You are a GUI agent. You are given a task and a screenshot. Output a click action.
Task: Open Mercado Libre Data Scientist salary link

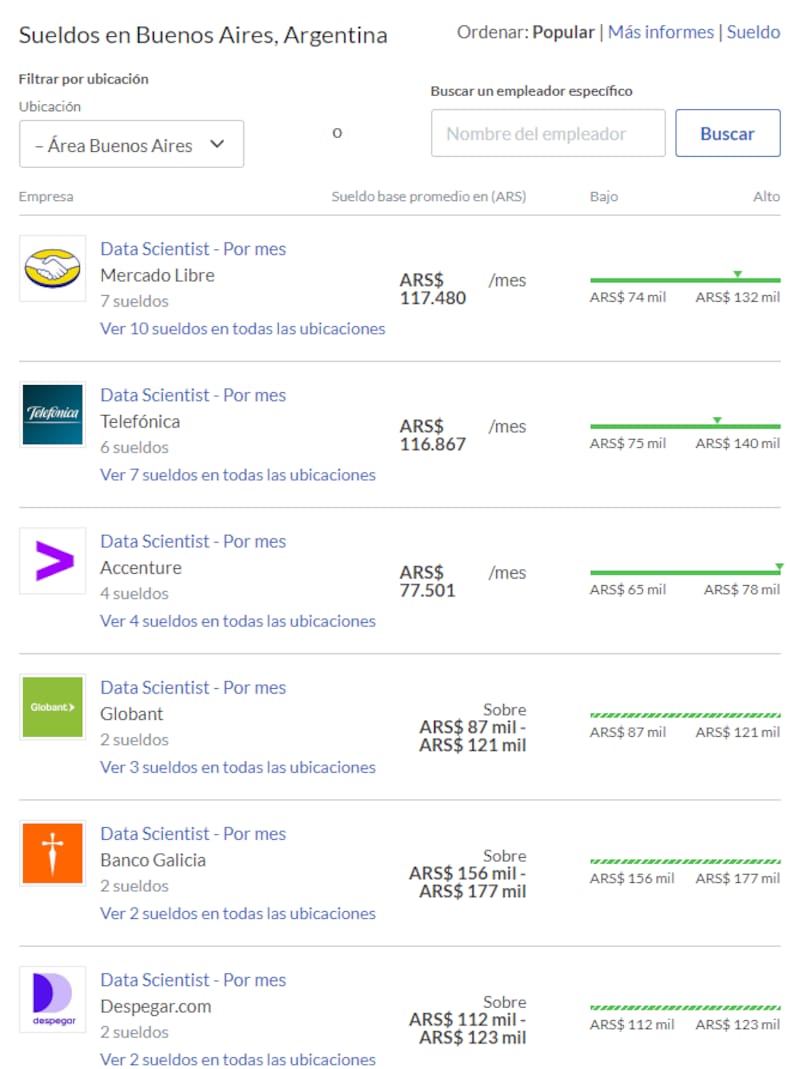click(193, 249)
